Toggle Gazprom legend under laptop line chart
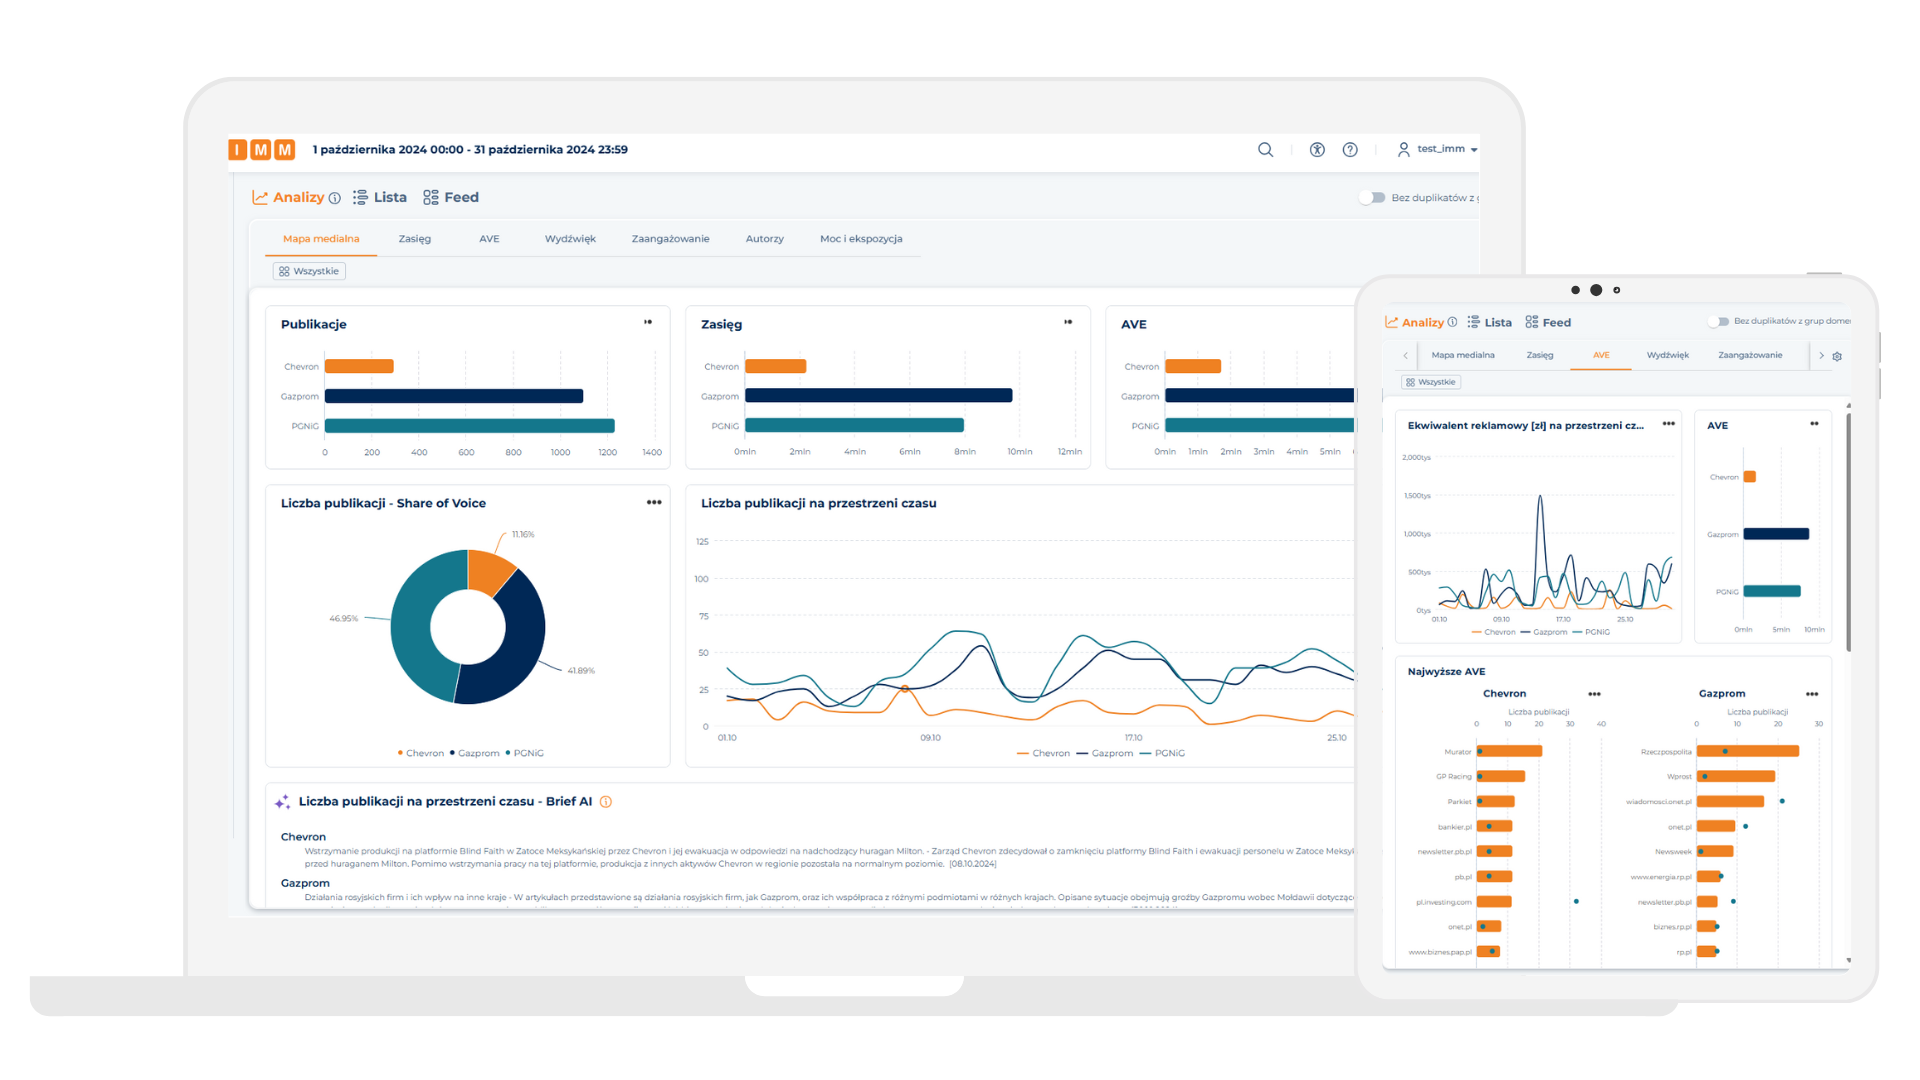The width and height of the screenshot is (1920, 1080). tap(1105, 753)
